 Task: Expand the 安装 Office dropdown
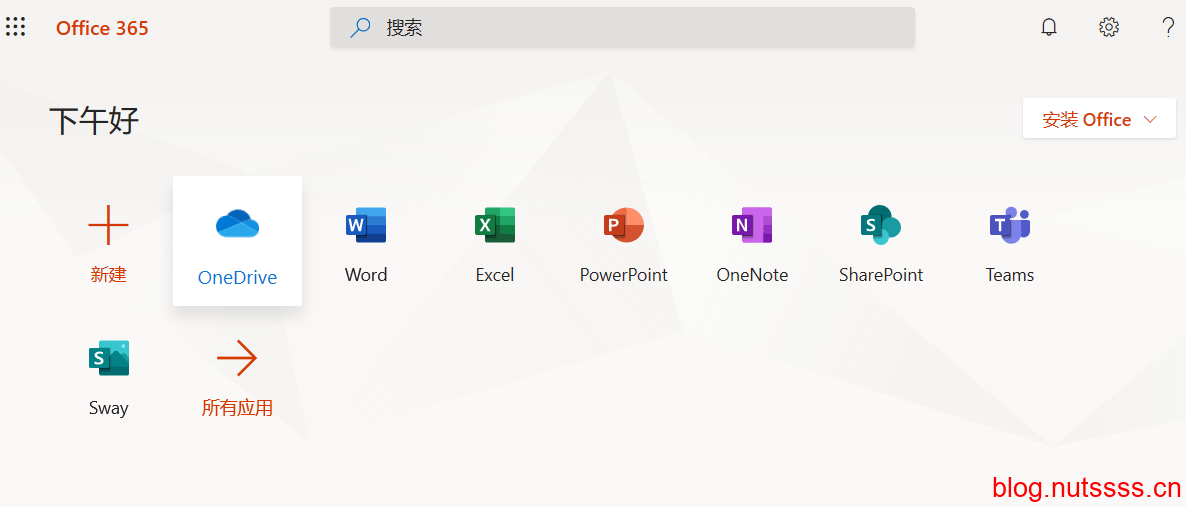coord(1099,119)
